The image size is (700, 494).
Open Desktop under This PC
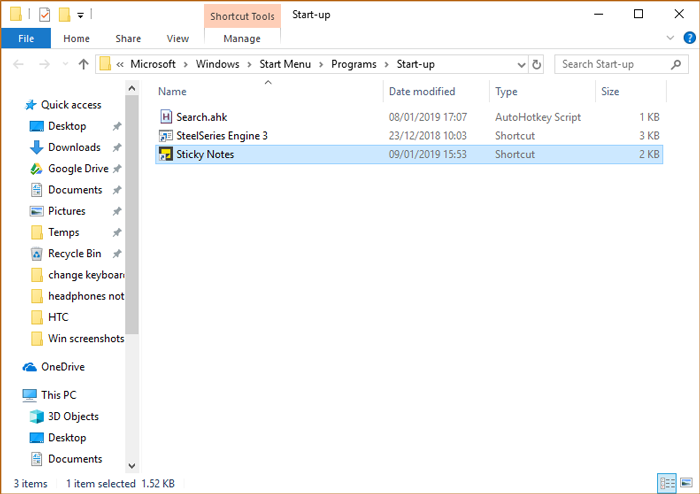click(67, 438)
